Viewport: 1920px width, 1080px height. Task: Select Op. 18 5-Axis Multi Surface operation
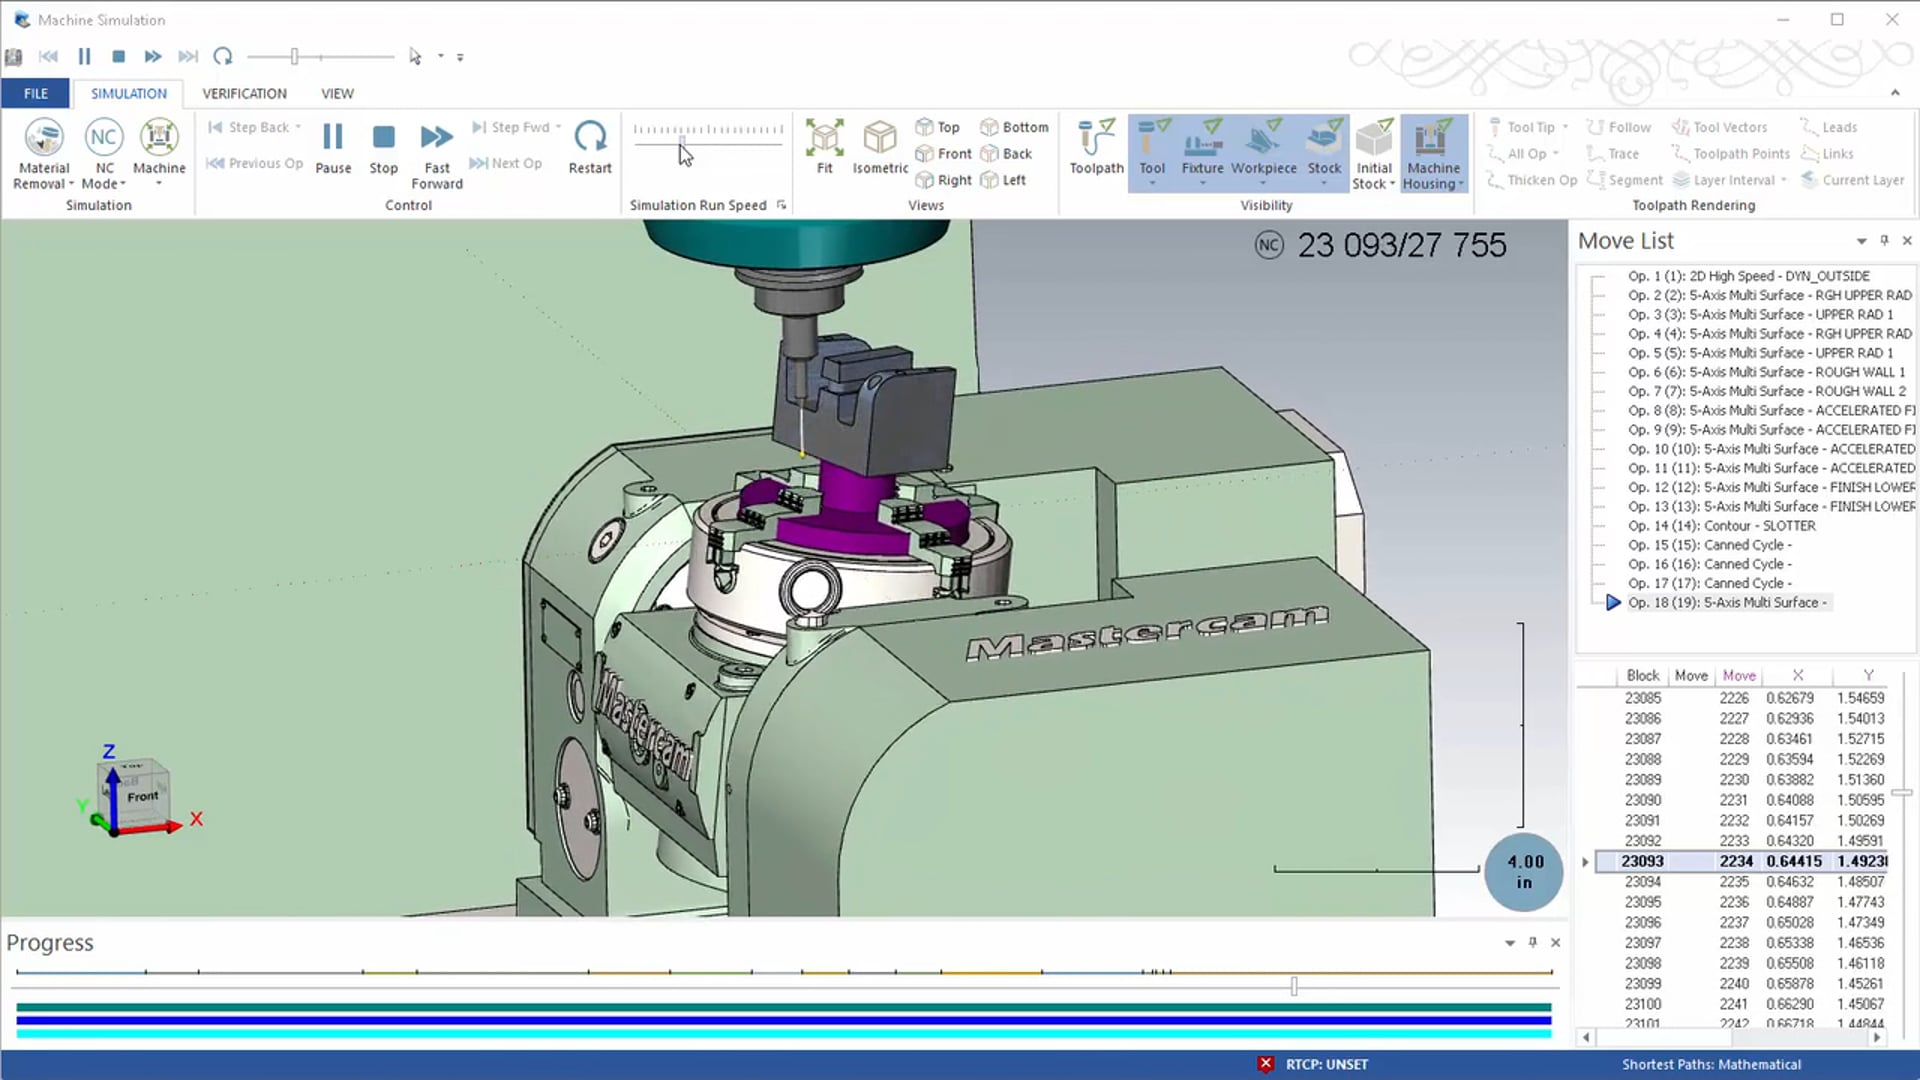coord(1727,603)
